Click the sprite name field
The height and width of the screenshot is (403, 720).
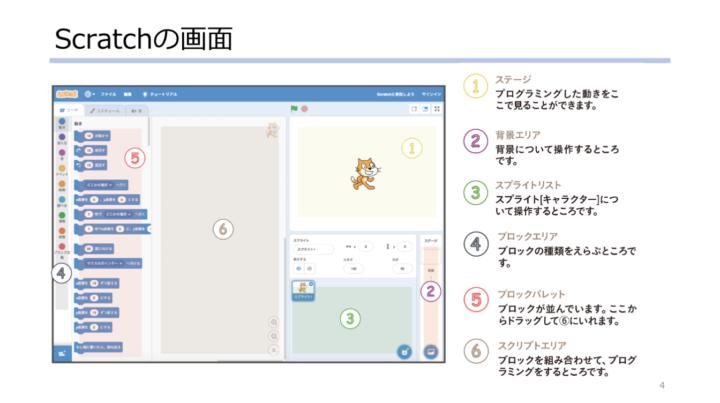point(314,249)
